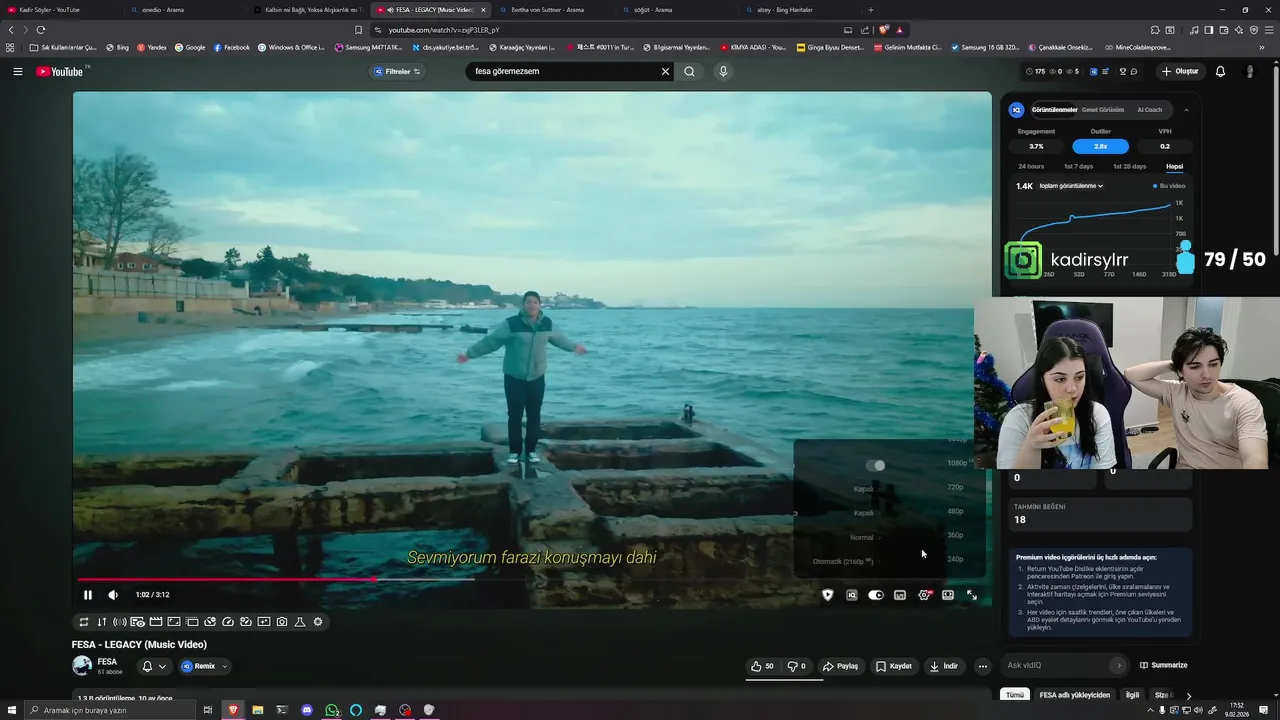1280x720 pixels.
Task: Pause the video
Action: [88, 595]
